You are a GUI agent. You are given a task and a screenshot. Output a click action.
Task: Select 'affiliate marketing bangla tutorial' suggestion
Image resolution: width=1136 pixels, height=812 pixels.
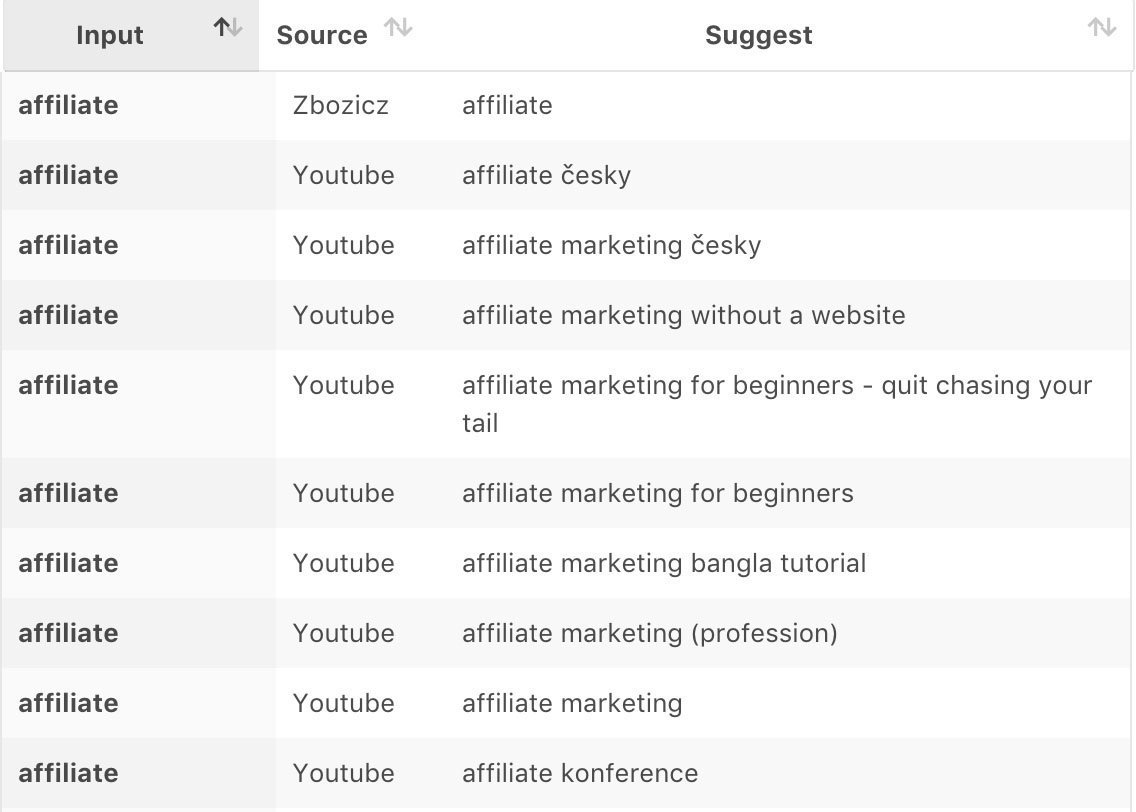664,564
